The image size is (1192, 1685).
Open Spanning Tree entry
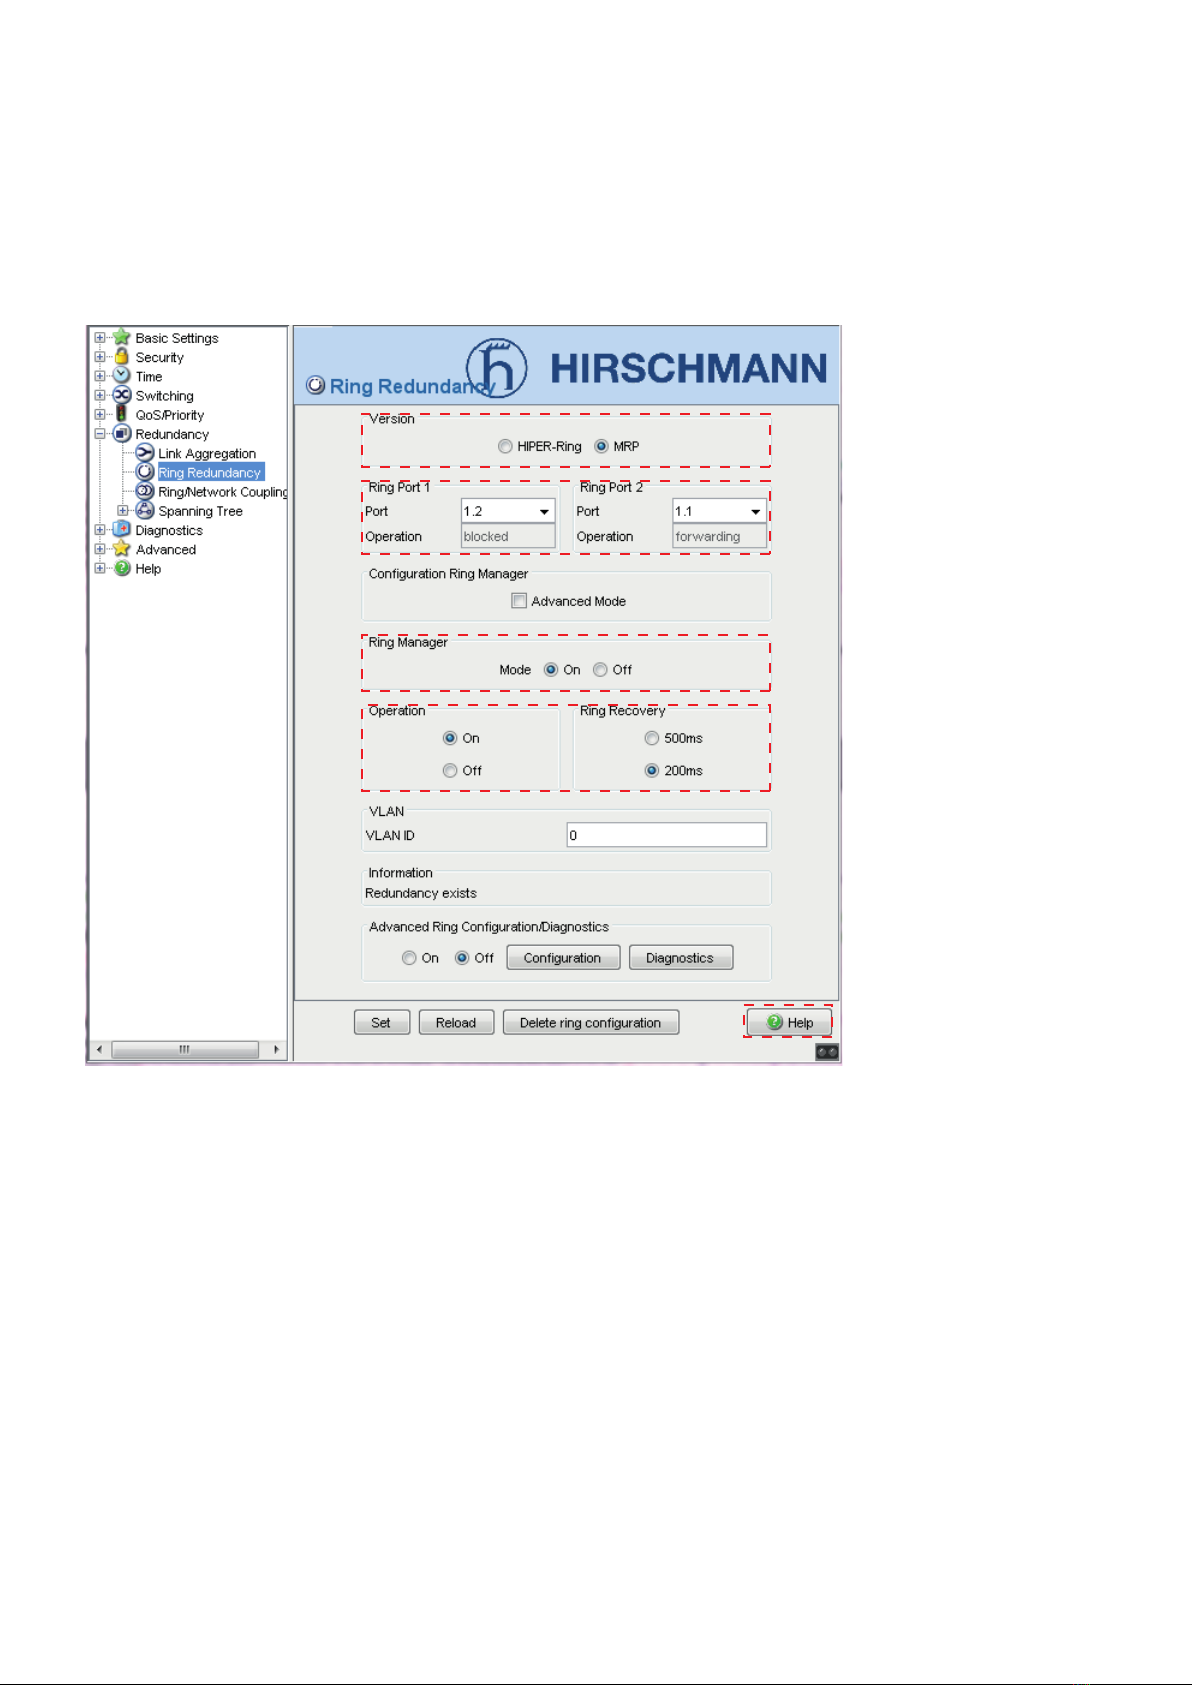click(x=200, y=511)
